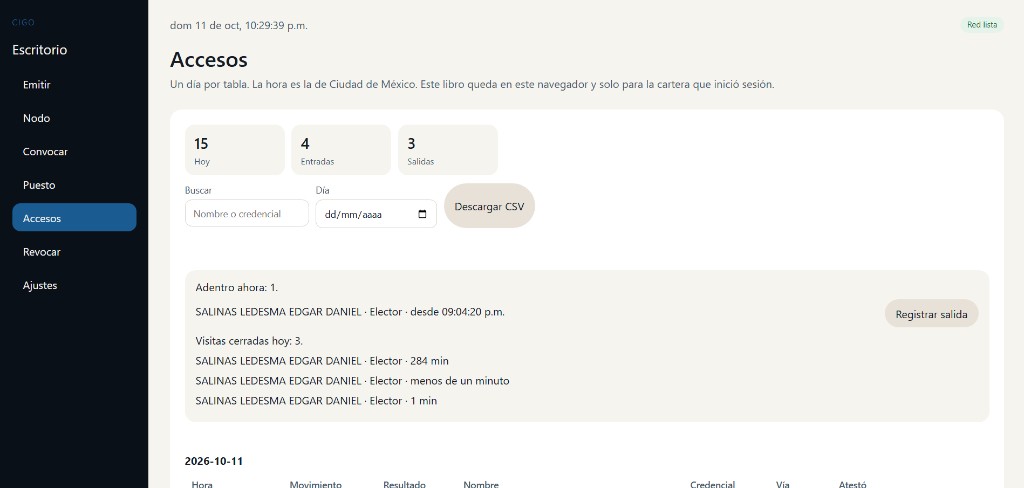Click the closed visit lasting 1 min
Image resolution: width=1024 pixels, height=488 pixels.
(x=316, y=400)
